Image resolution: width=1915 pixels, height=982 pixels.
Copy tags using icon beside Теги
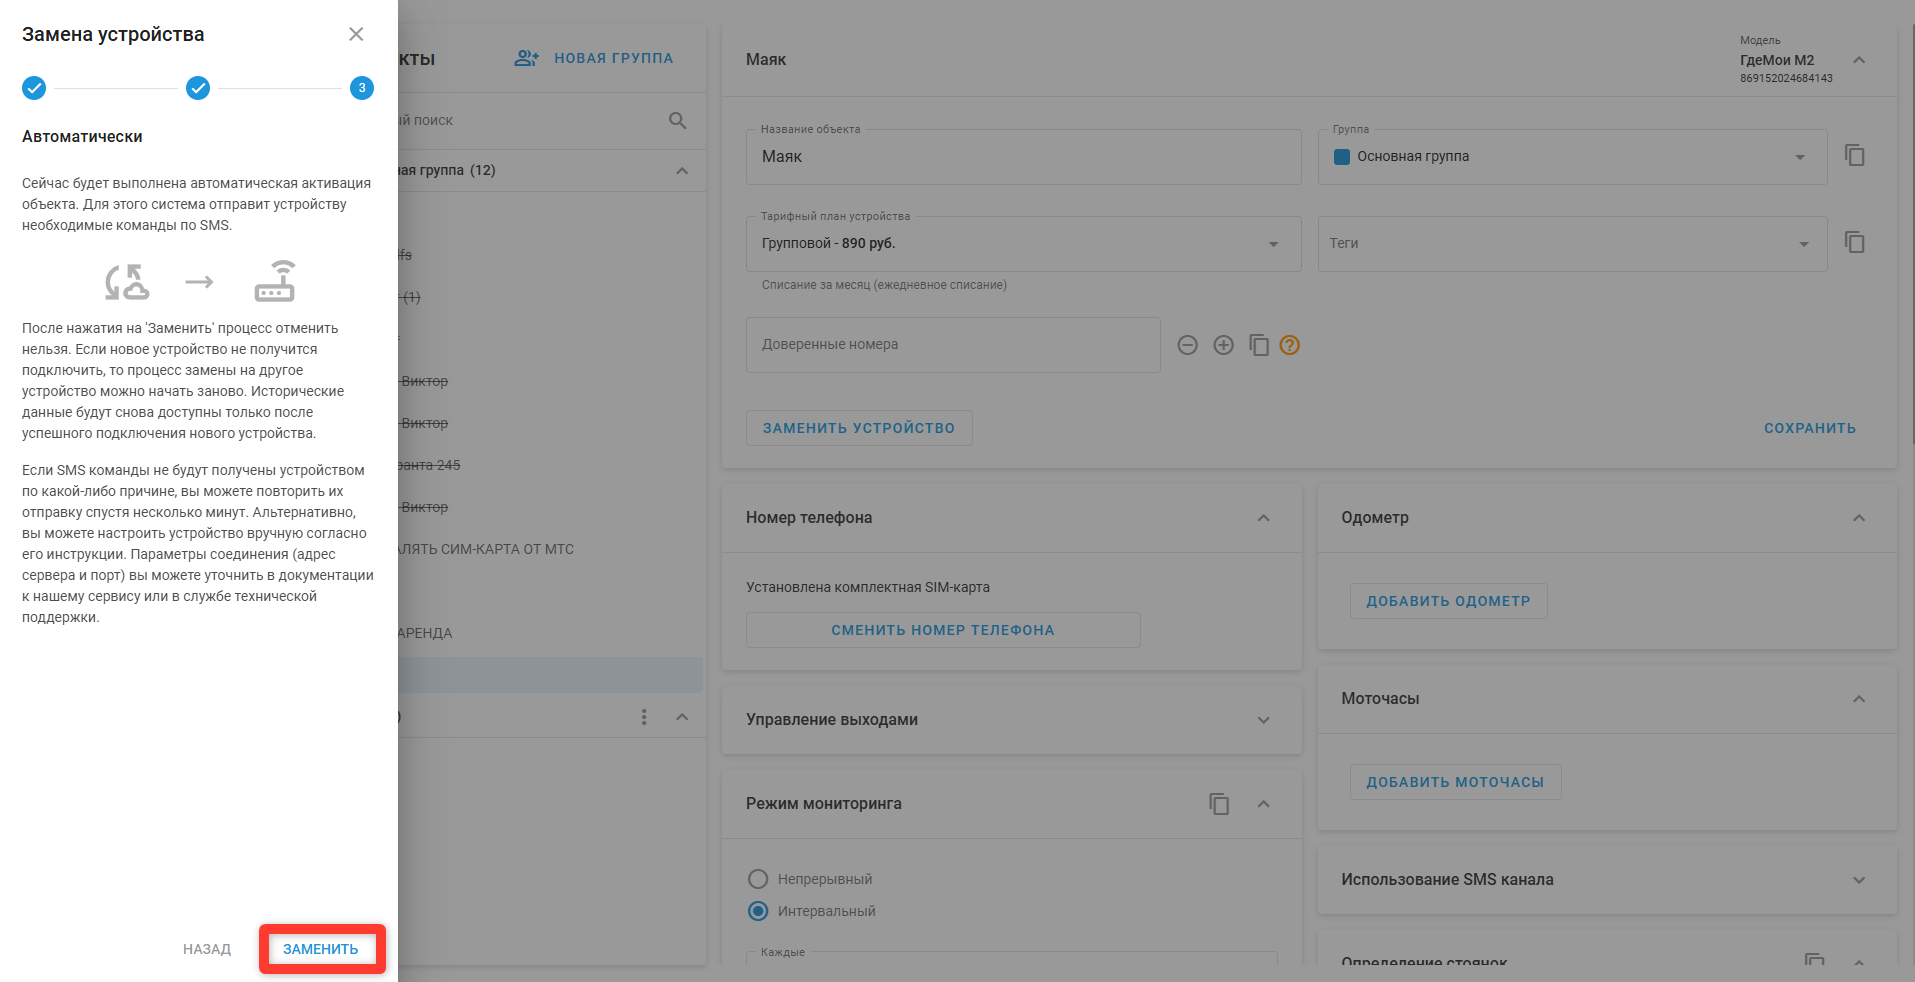pos(1855,243)
